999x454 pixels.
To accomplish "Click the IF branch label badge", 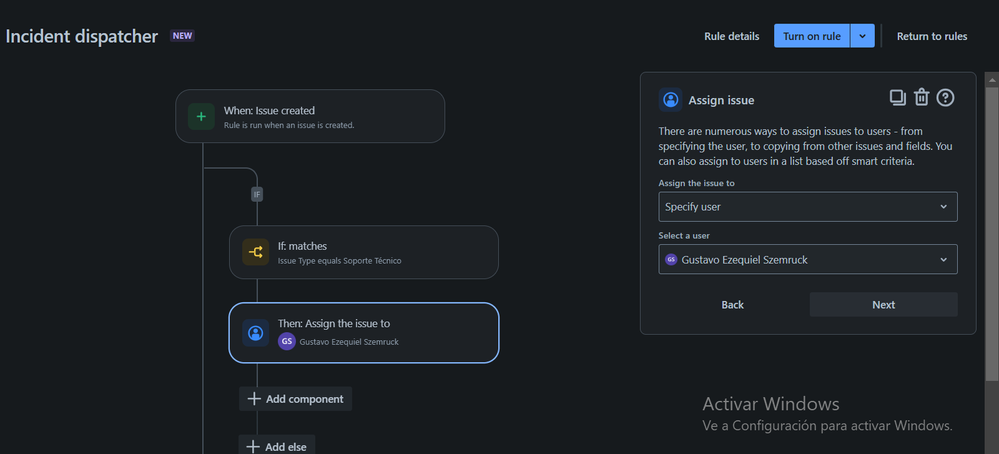I will [257, 194].
